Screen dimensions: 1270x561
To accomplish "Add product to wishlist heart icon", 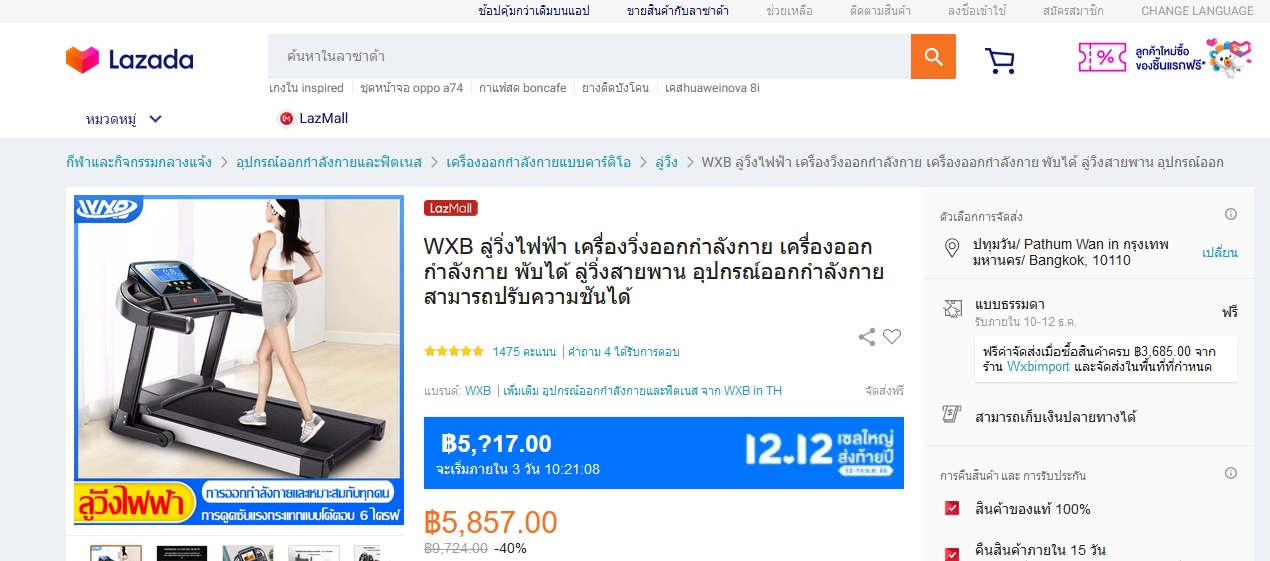I will (x=892, y=337).
